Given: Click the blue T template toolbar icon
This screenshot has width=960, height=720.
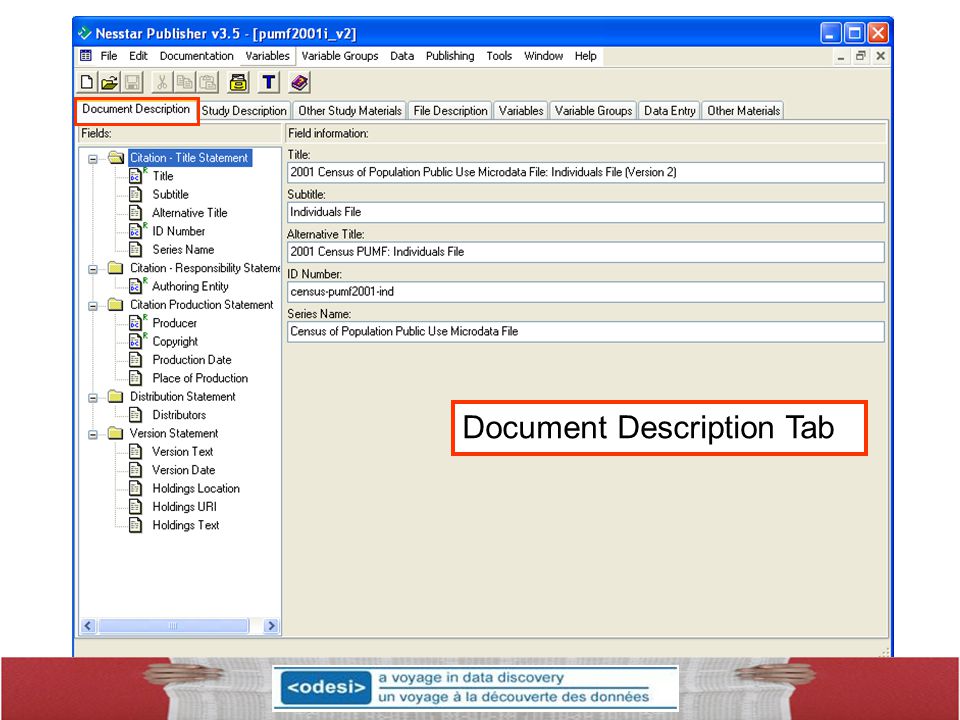Looking at the screenshot, I should click(268, 82).
